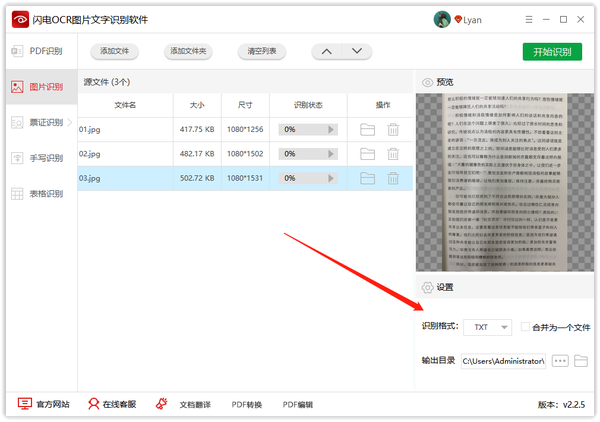The height and width of the screenshot is (422, 600).
Task: Delete 02.jpg using its trash icon
Action: click(393, 153)
